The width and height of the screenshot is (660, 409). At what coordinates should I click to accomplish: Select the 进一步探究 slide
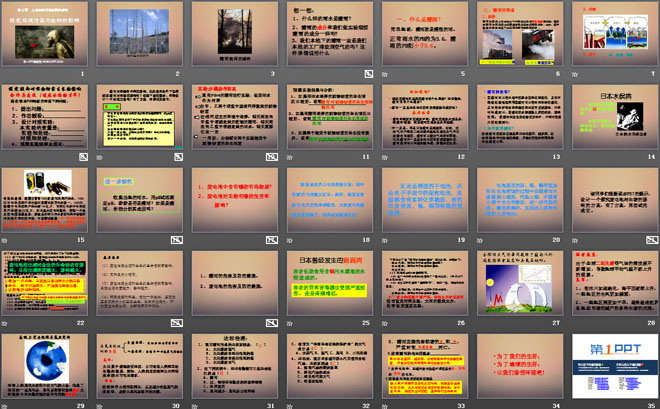140,199
